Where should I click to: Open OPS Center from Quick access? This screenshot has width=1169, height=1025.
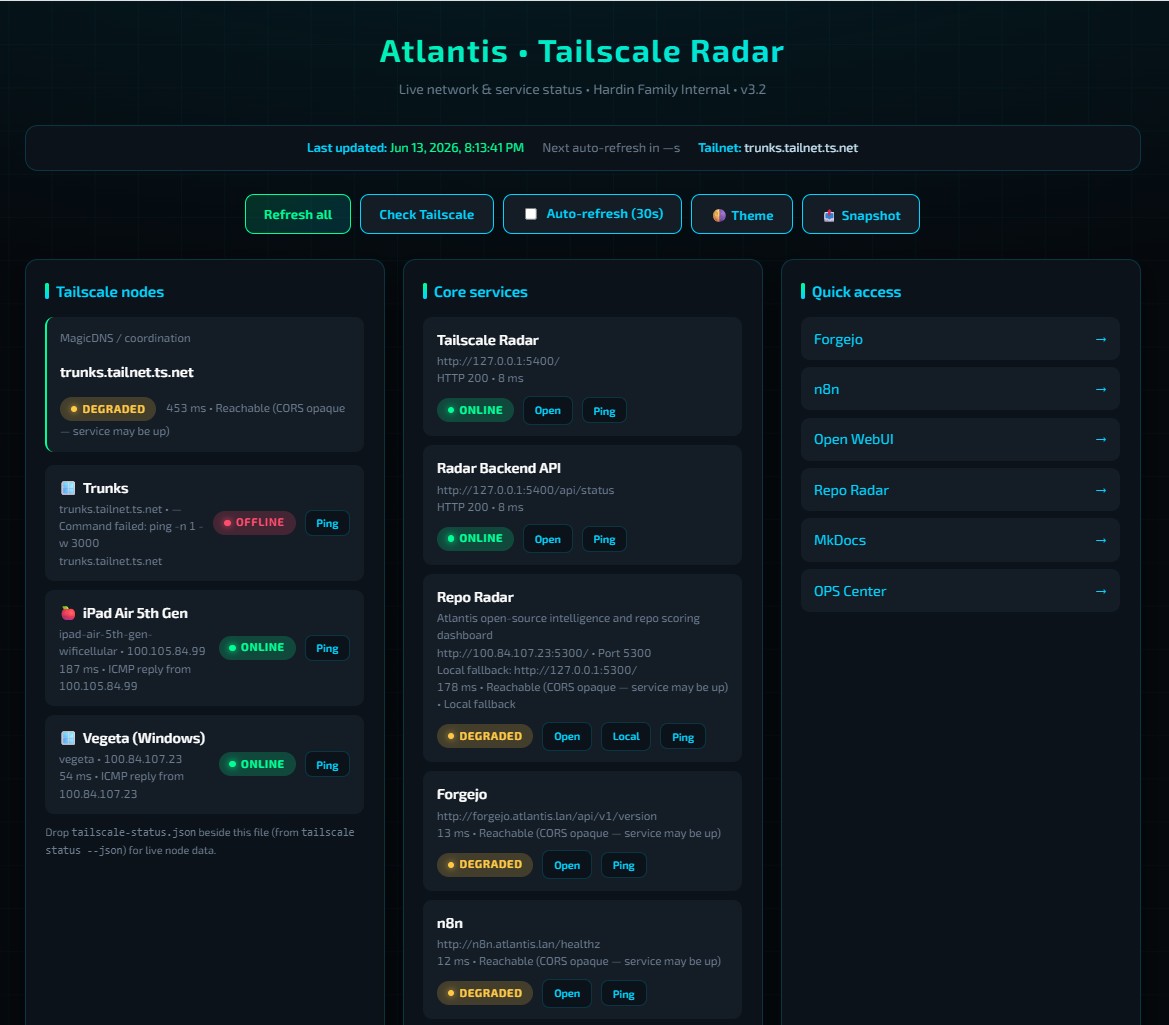(x=960, y=590)
